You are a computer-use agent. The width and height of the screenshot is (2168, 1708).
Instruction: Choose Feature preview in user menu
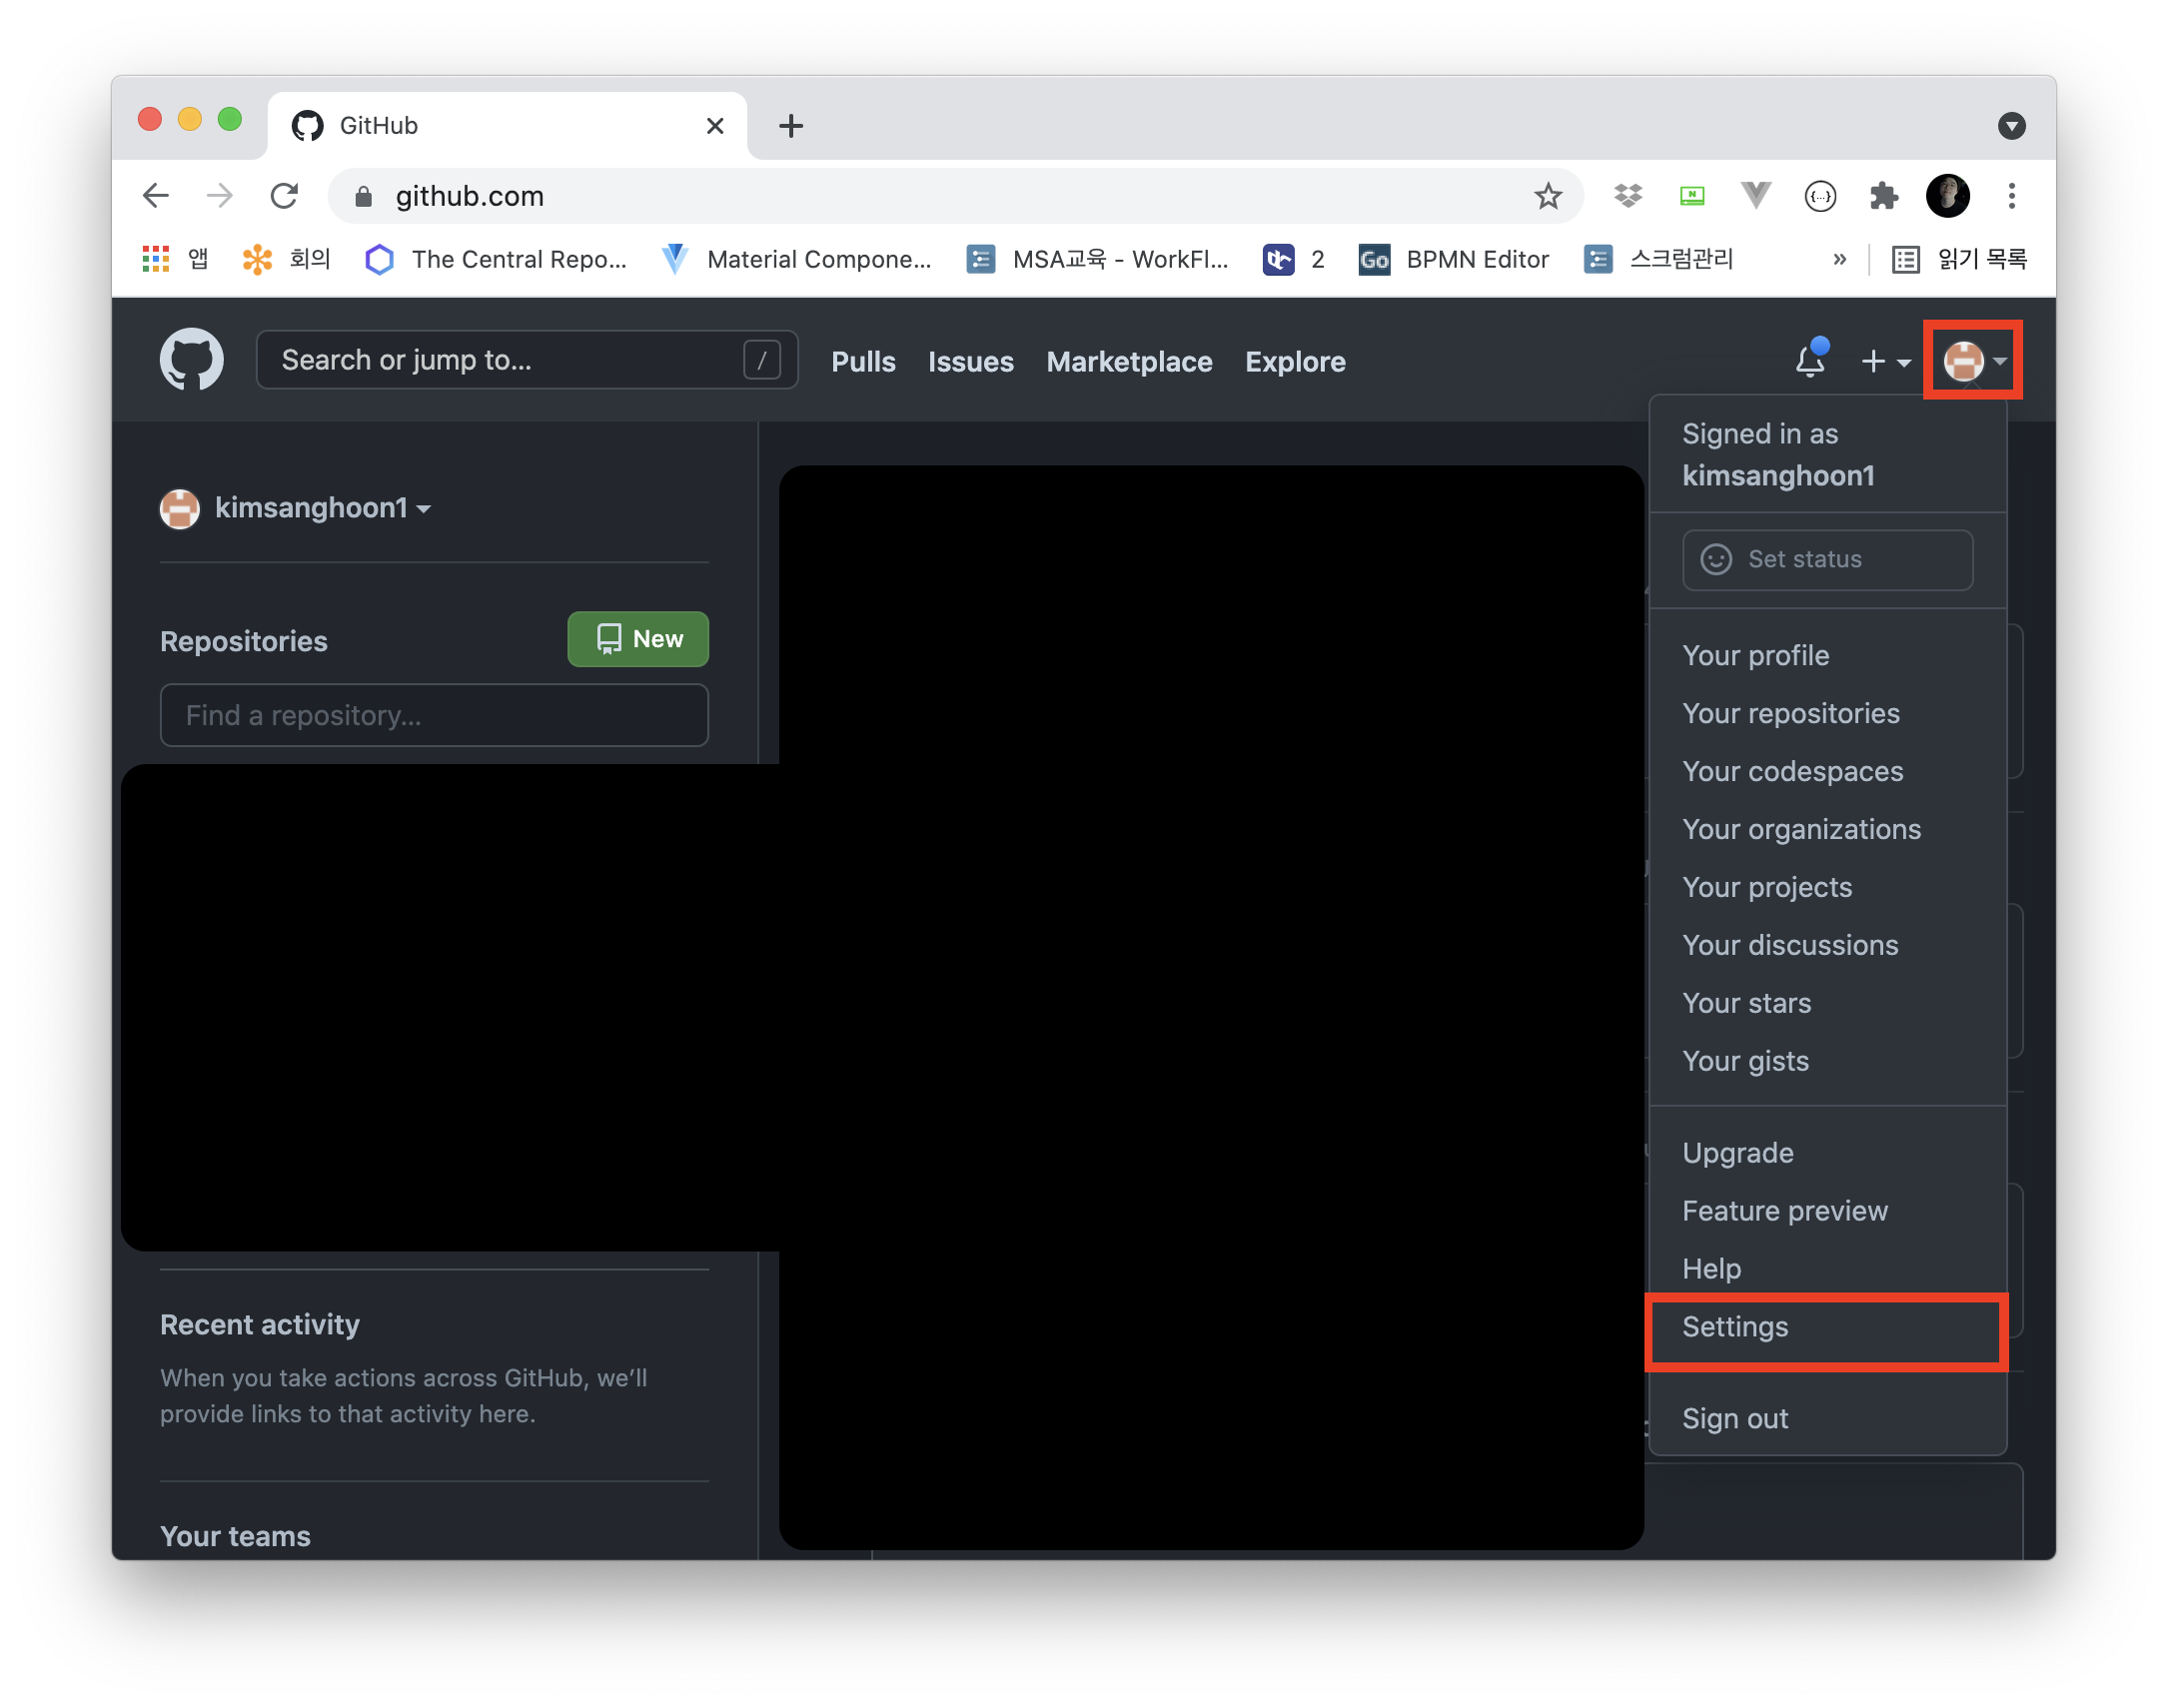[x=1827, y=1211]
